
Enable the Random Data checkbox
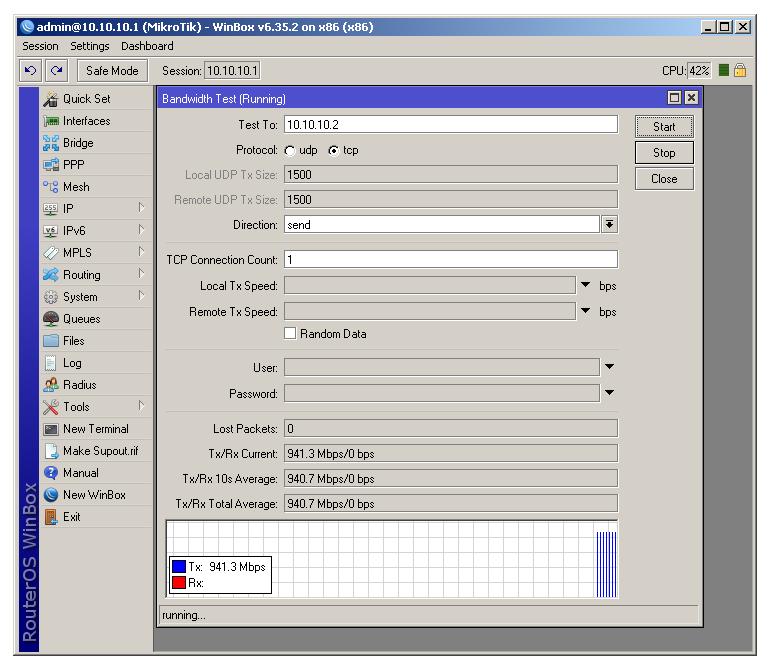291,334
